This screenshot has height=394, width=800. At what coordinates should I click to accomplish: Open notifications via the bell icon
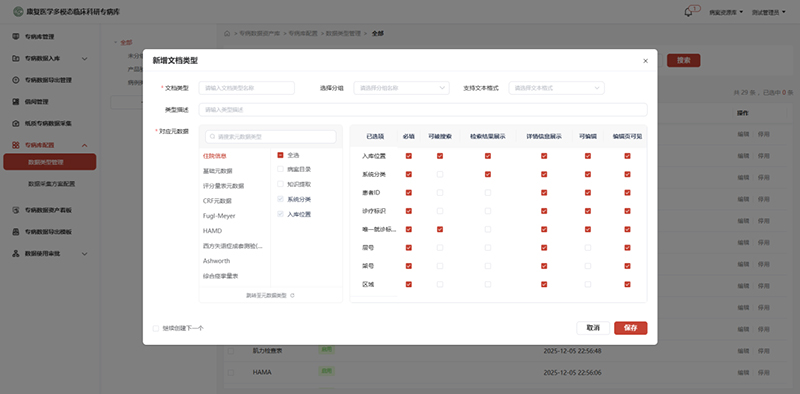click(688, 12)
